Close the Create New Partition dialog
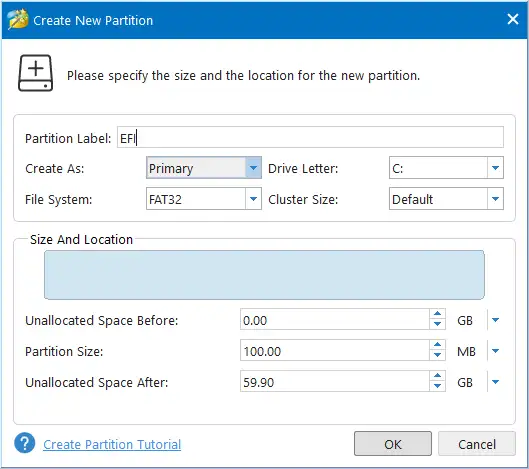 point(513,19)
